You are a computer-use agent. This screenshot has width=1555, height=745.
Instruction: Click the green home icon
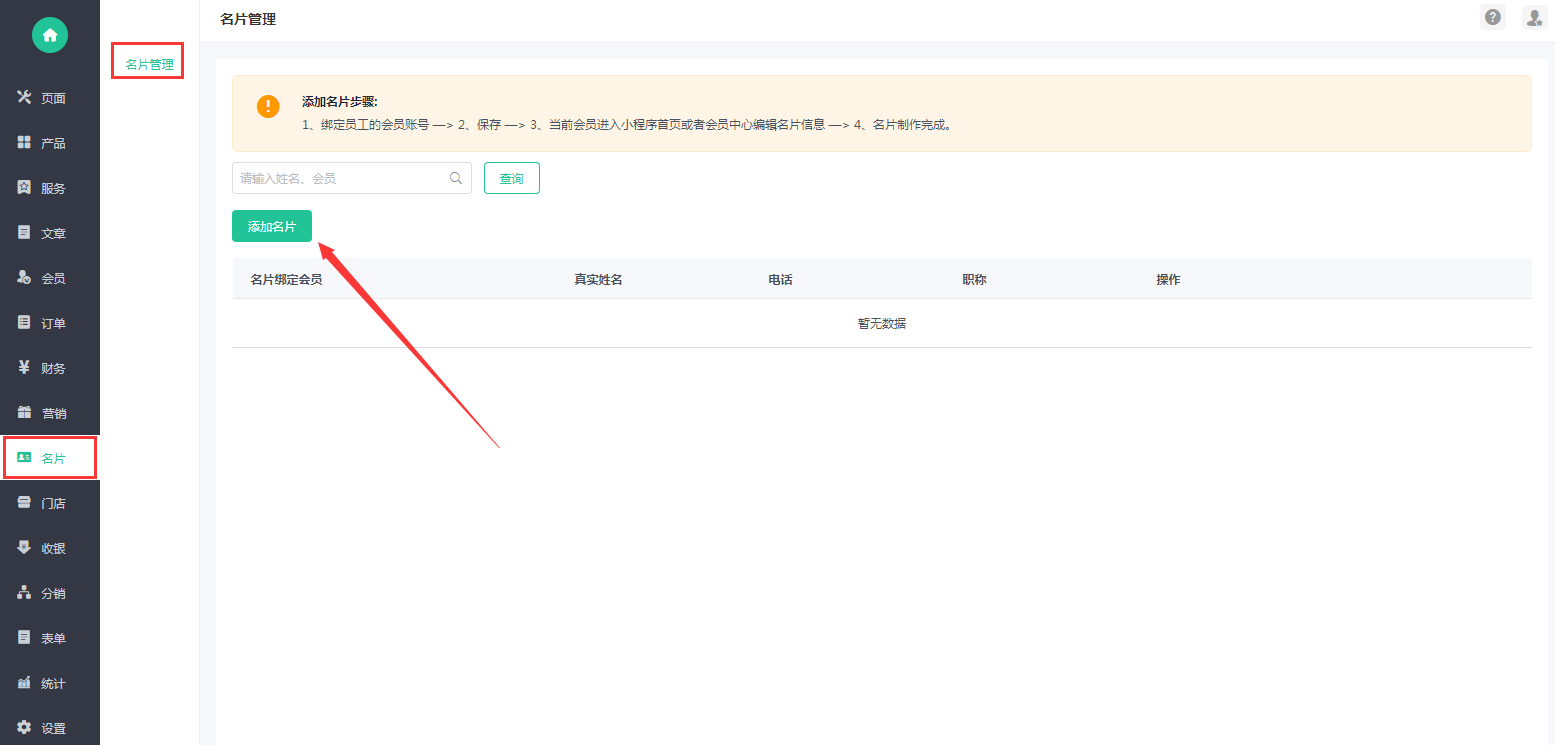(49, 35)
